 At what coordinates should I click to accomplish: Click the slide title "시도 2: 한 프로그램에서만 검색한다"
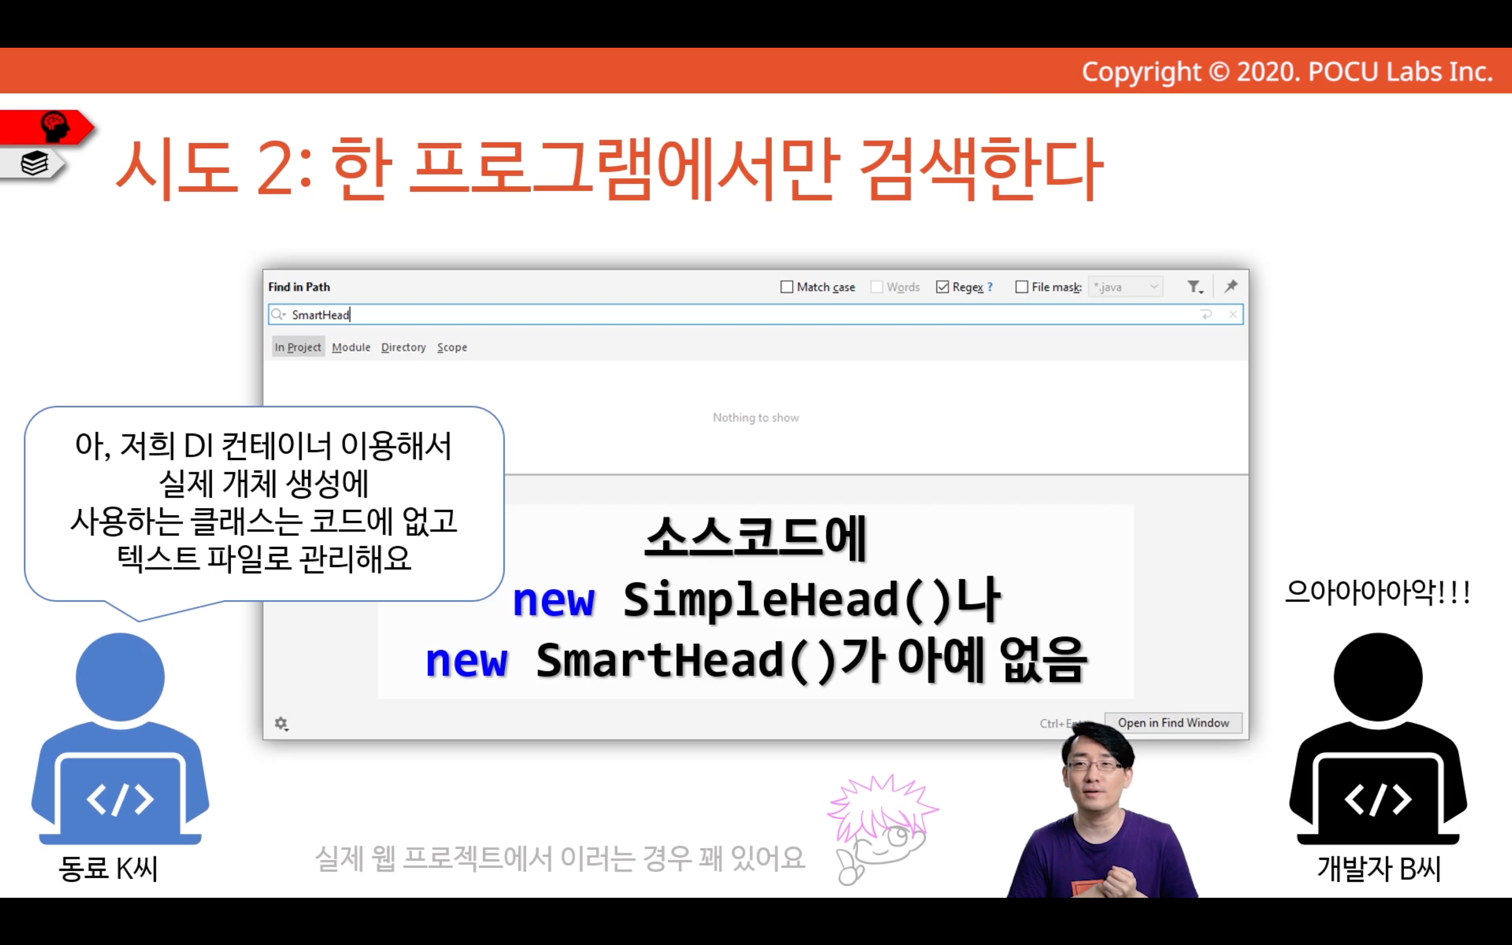[x=609, y=168]
